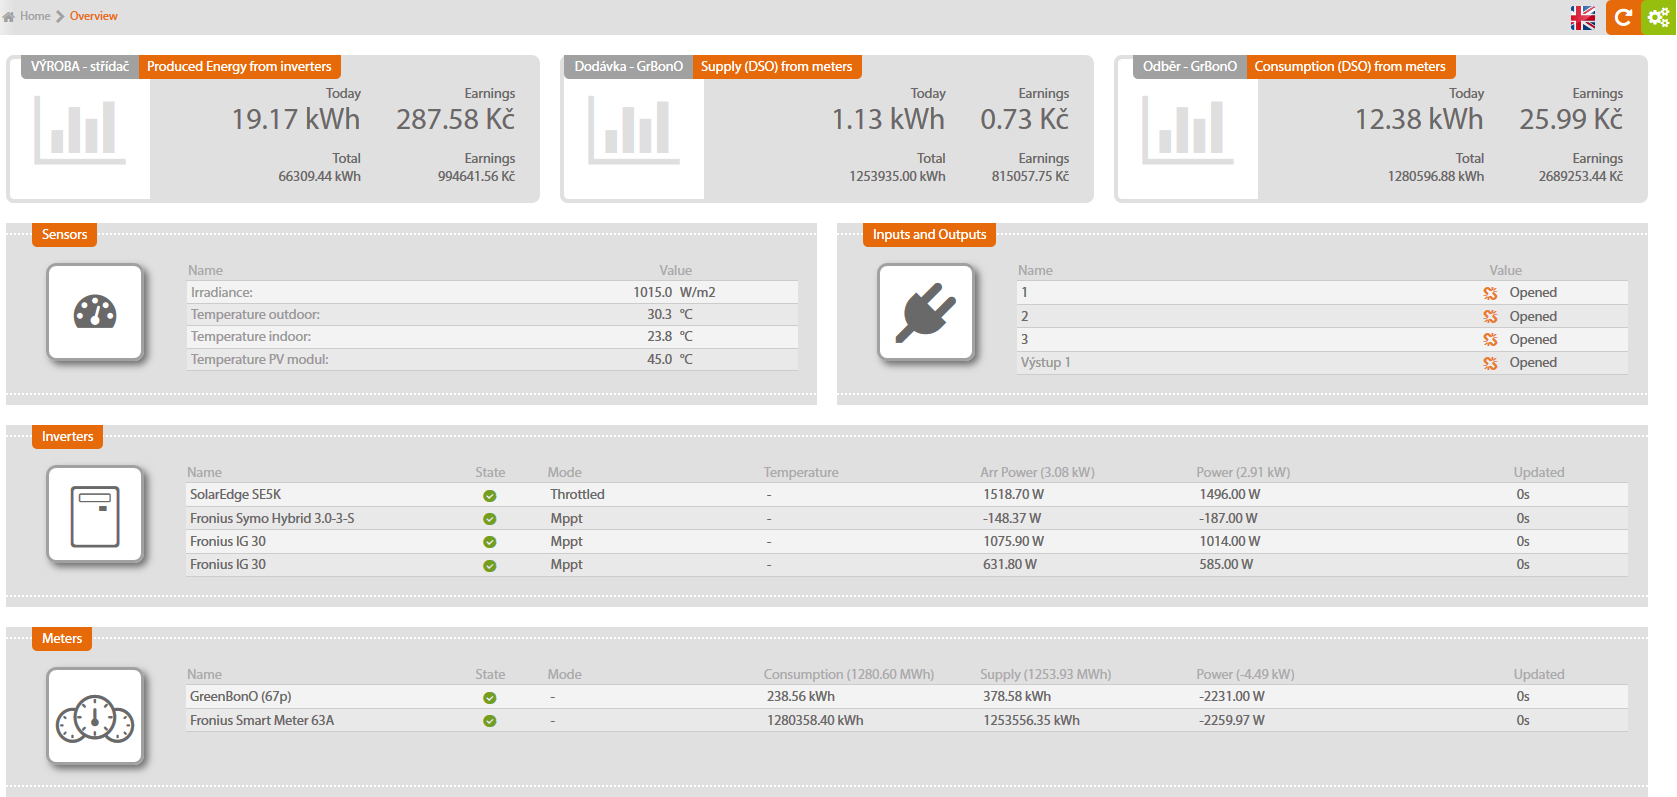Select the SolarEdge SE5K inverter row
Viewport: 1677px width, 797px height.
(236, 495)
